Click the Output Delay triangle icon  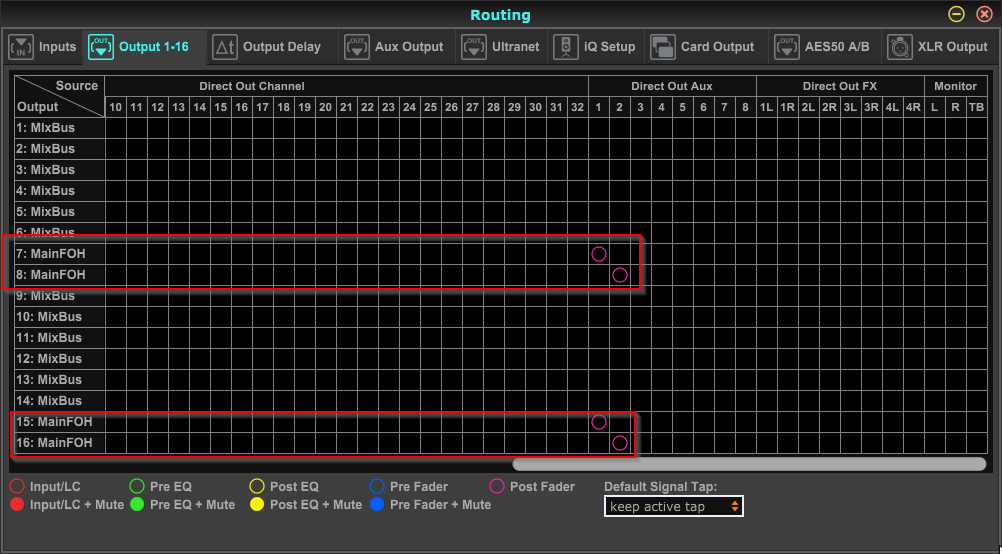click(x=225, y=47)
